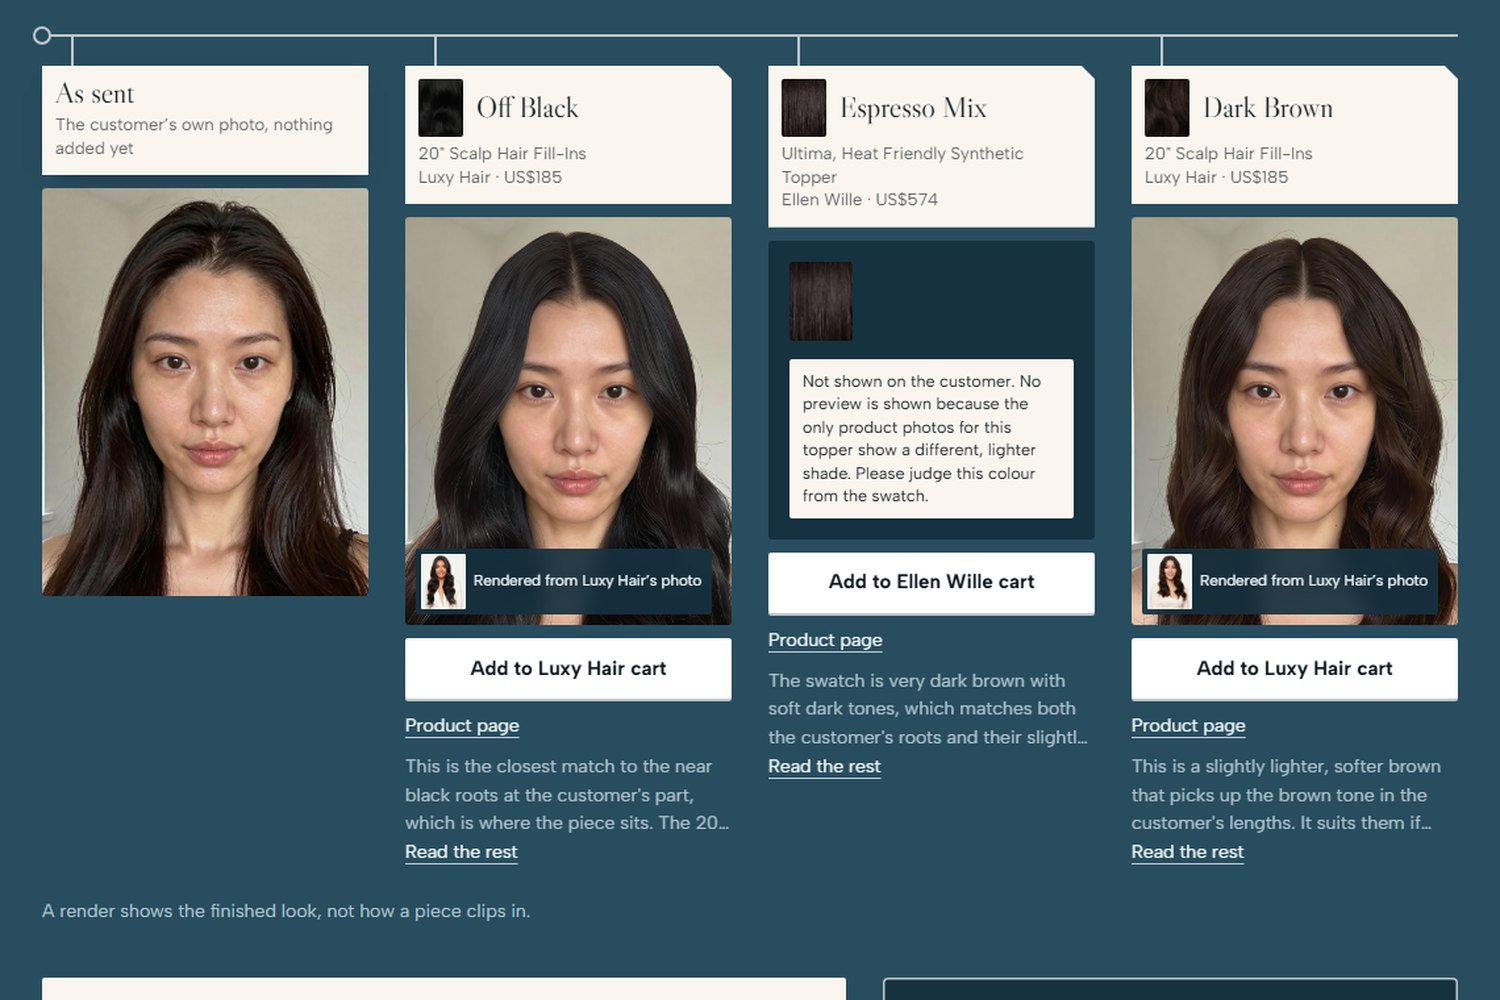Screen dimensions: 1500x1000
Task: Open the Dark Brown rendered preview photo
Action: click(x=1294, y=421)
